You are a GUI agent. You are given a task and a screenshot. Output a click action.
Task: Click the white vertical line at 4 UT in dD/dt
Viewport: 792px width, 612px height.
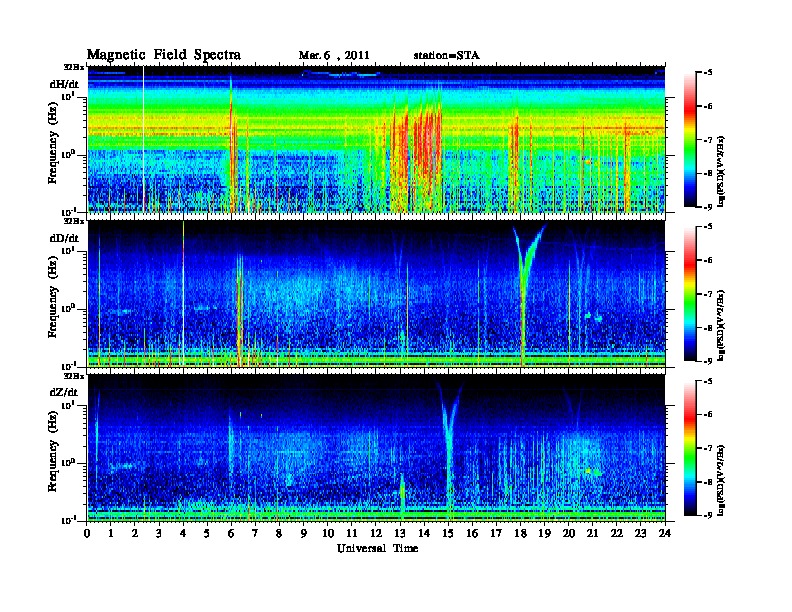183,293
